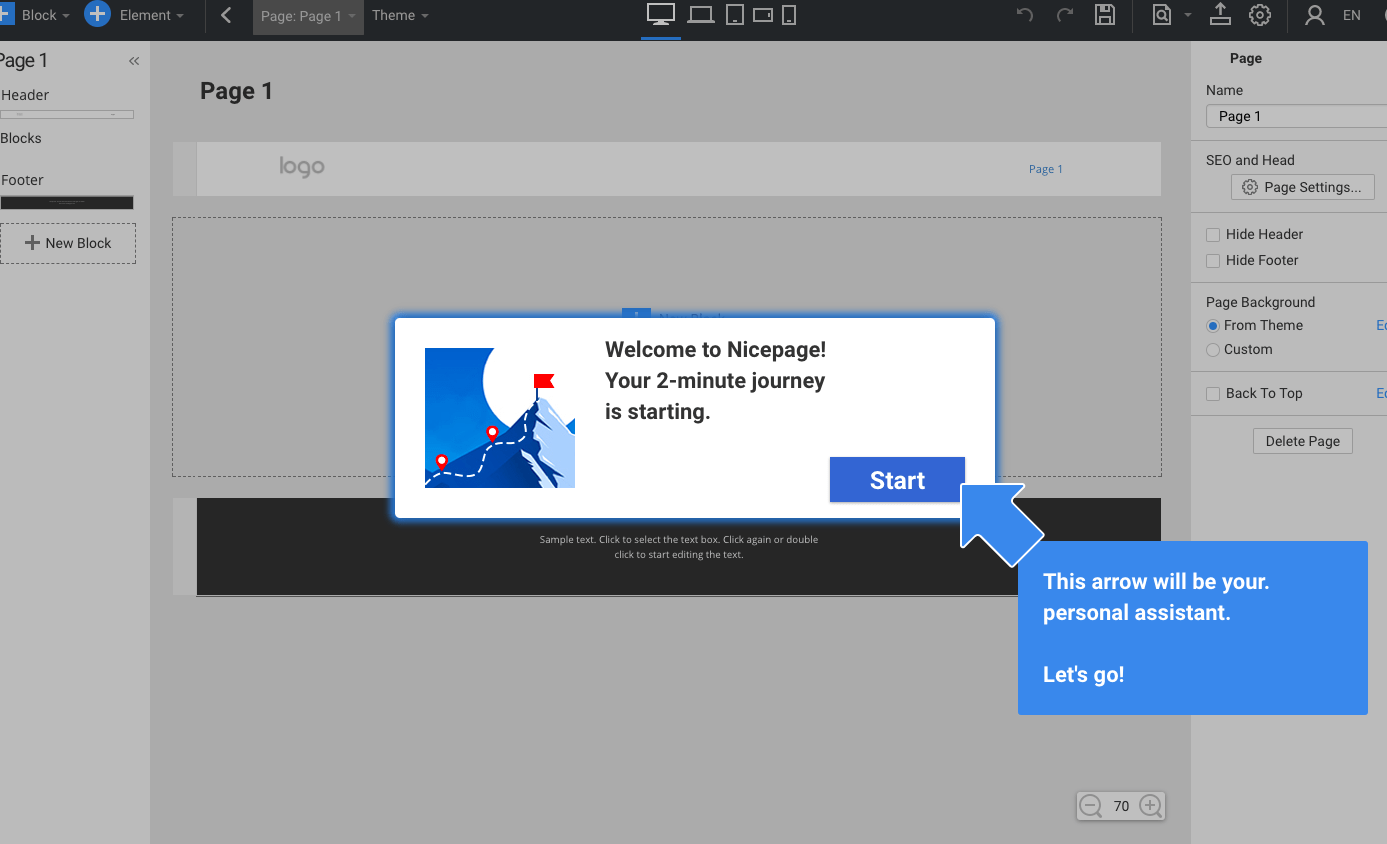Open page preview with the magnifier document icon
This screenshot has width=1387, height=844.
pos(1163,15)
